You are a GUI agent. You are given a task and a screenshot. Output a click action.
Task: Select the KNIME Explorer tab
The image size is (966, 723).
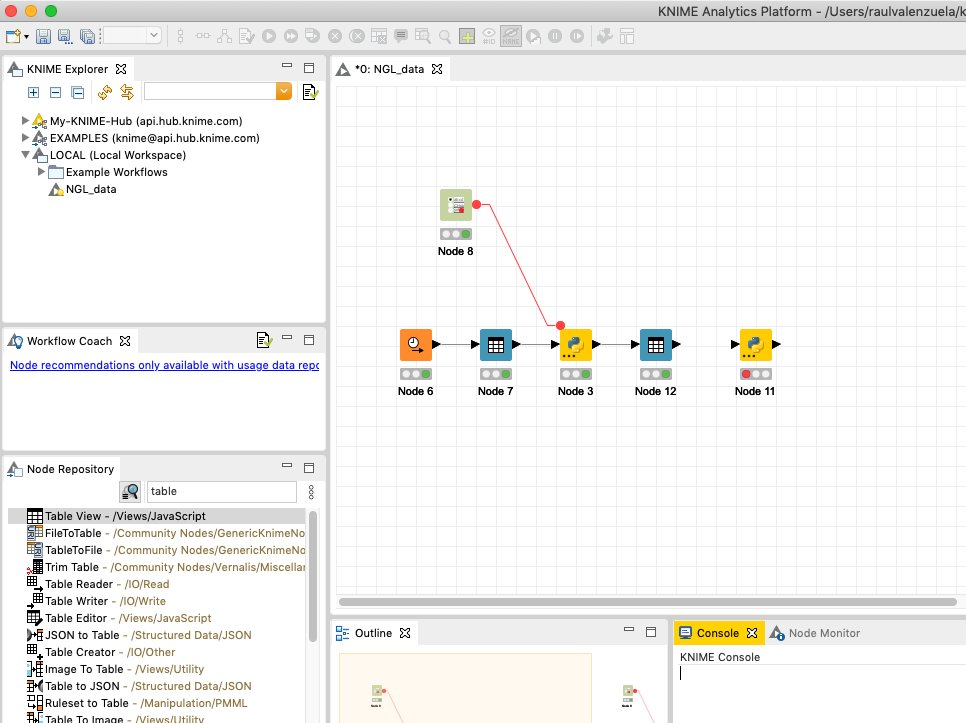point(67,69)
